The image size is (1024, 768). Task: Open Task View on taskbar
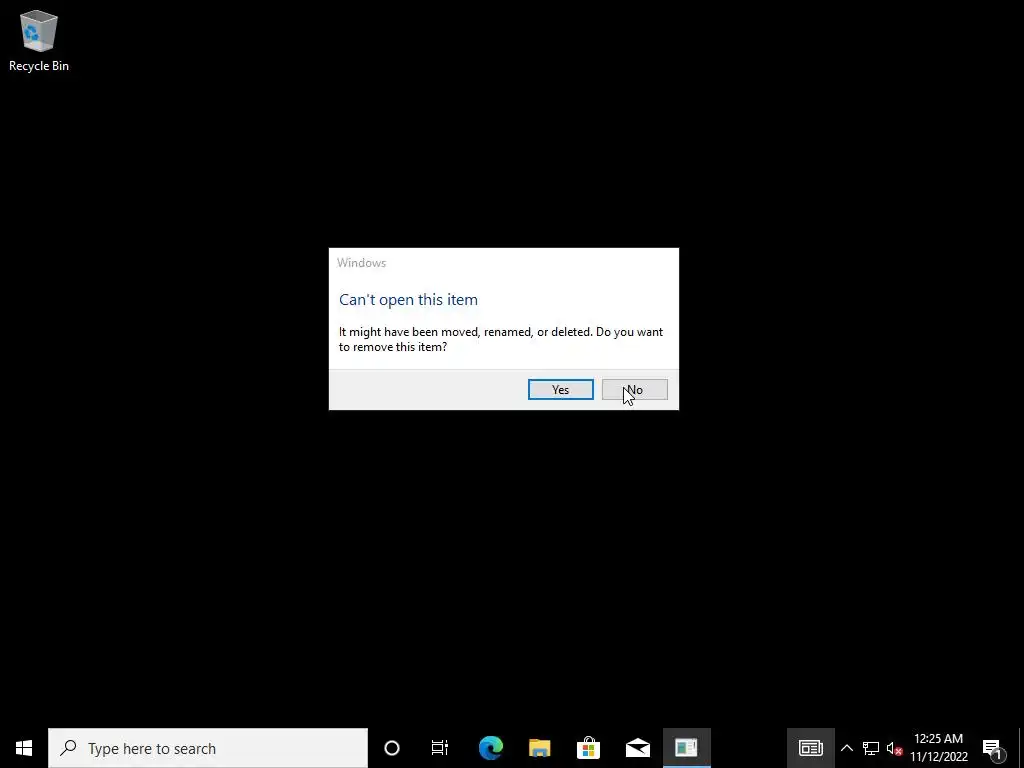click(440, 748)
